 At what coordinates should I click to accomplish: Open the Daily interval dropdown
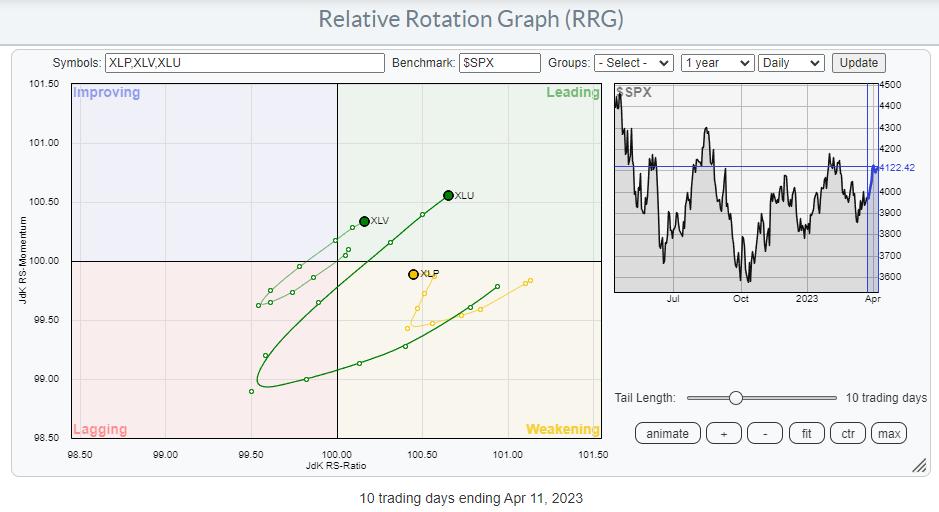coord(791,62)
